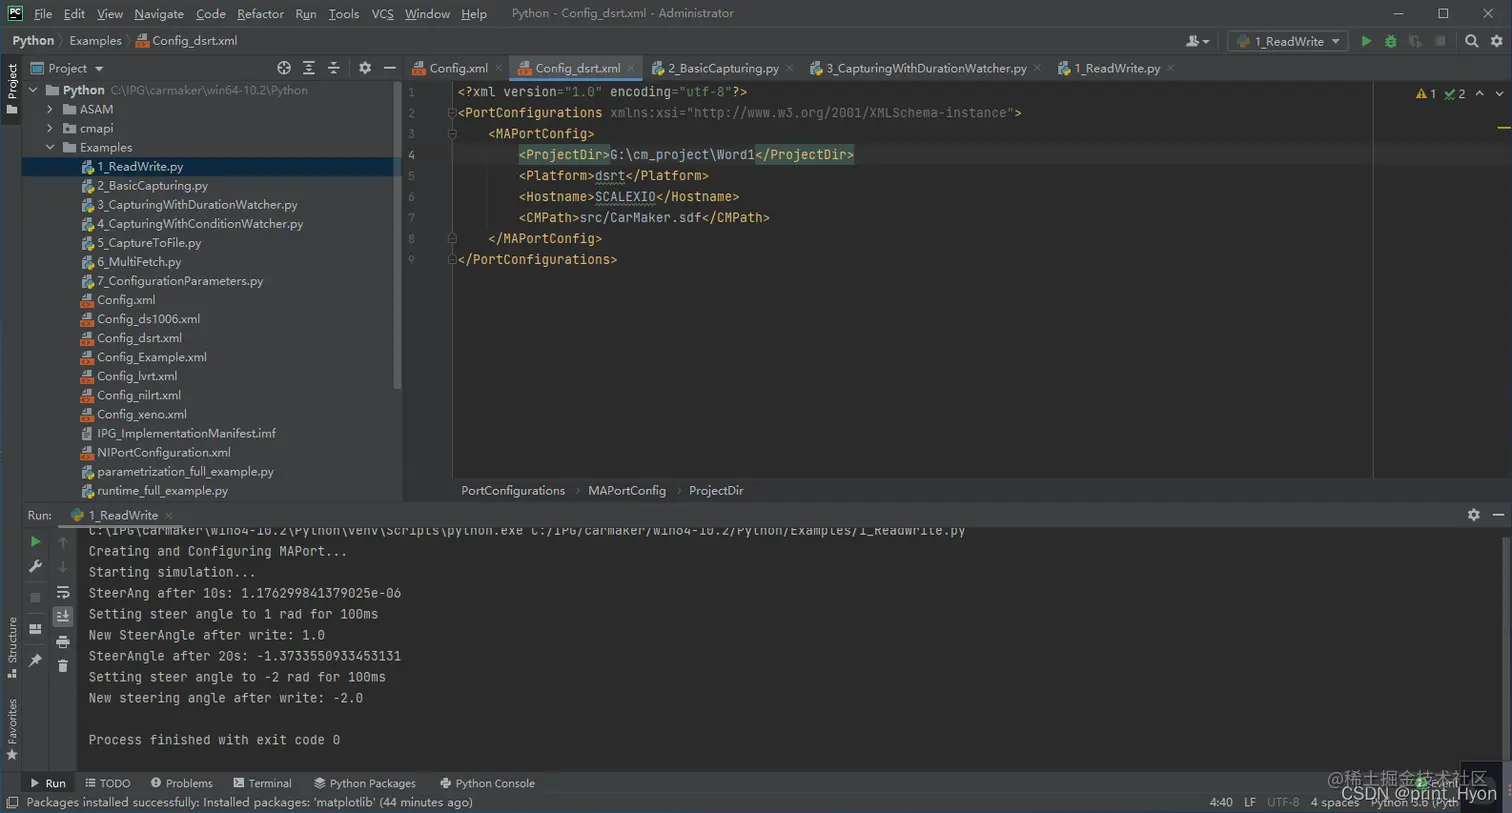Toggle scroll to end in Run console
1512x813 pixels.
[x=63, y=616]
